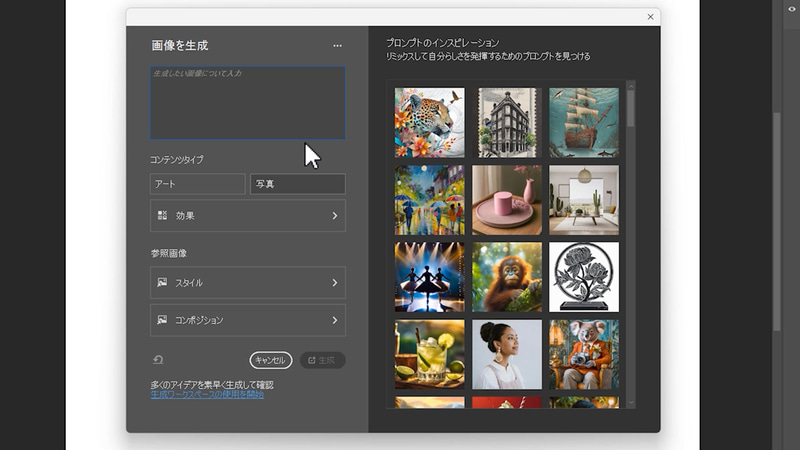
Task: Click the スタイル image icon
Action: click(162, 282)
